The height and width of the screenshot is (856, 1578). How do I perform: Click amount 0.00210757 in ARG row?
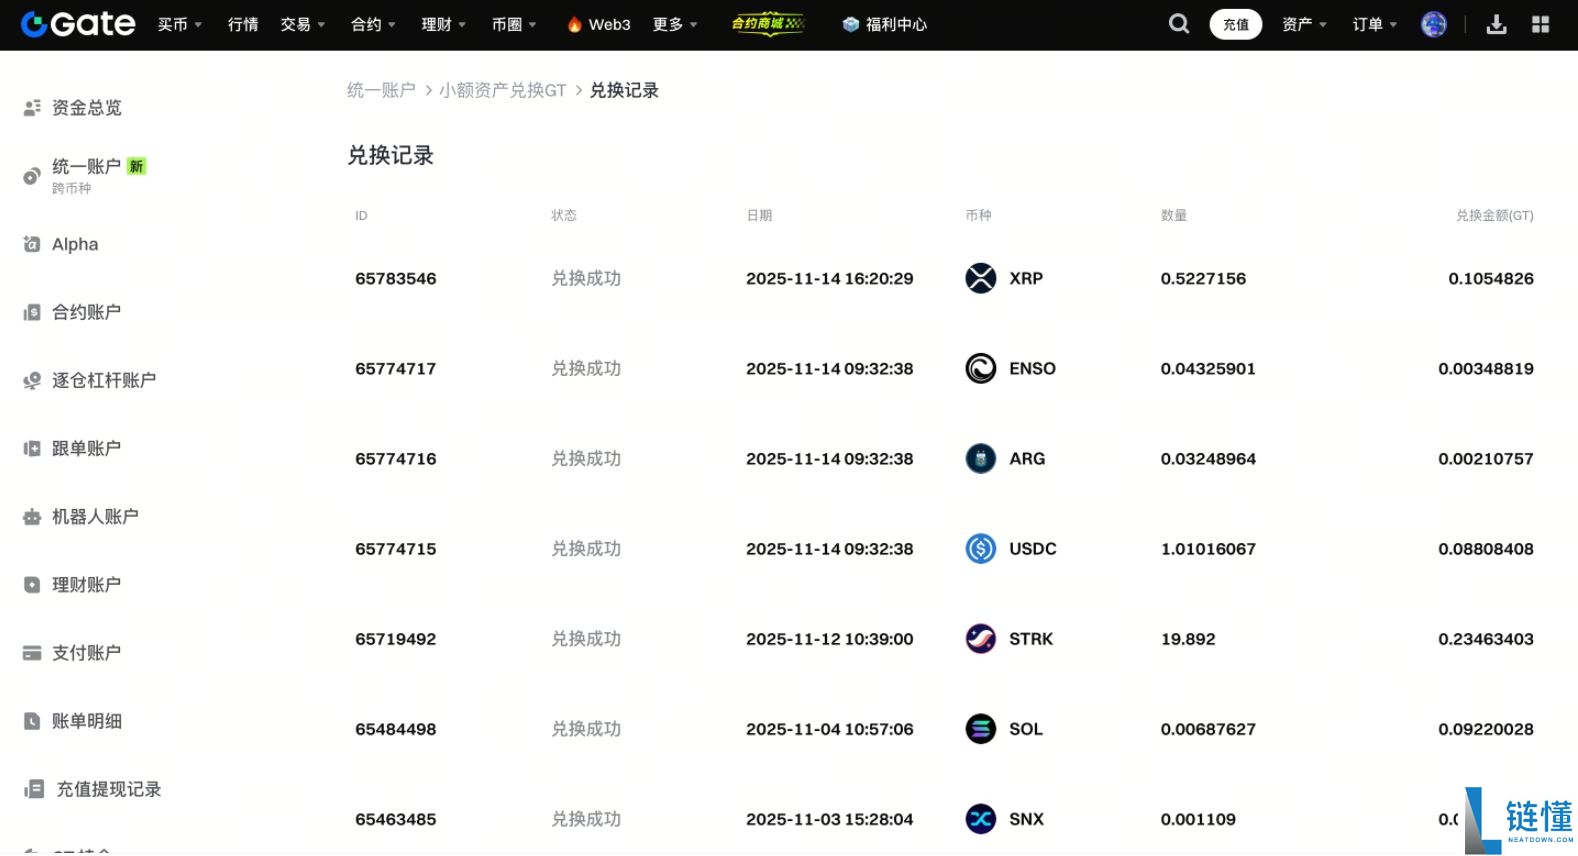point(1486,458)
